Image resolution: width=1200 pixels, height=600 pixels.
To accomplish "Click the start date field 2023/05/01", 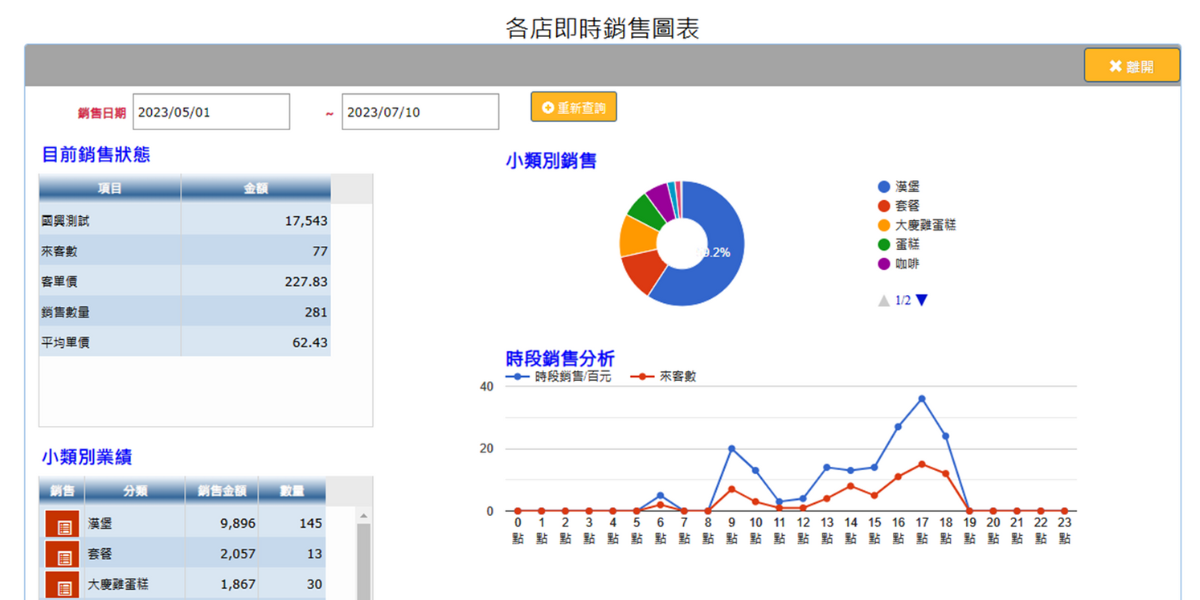I will 211,112.
